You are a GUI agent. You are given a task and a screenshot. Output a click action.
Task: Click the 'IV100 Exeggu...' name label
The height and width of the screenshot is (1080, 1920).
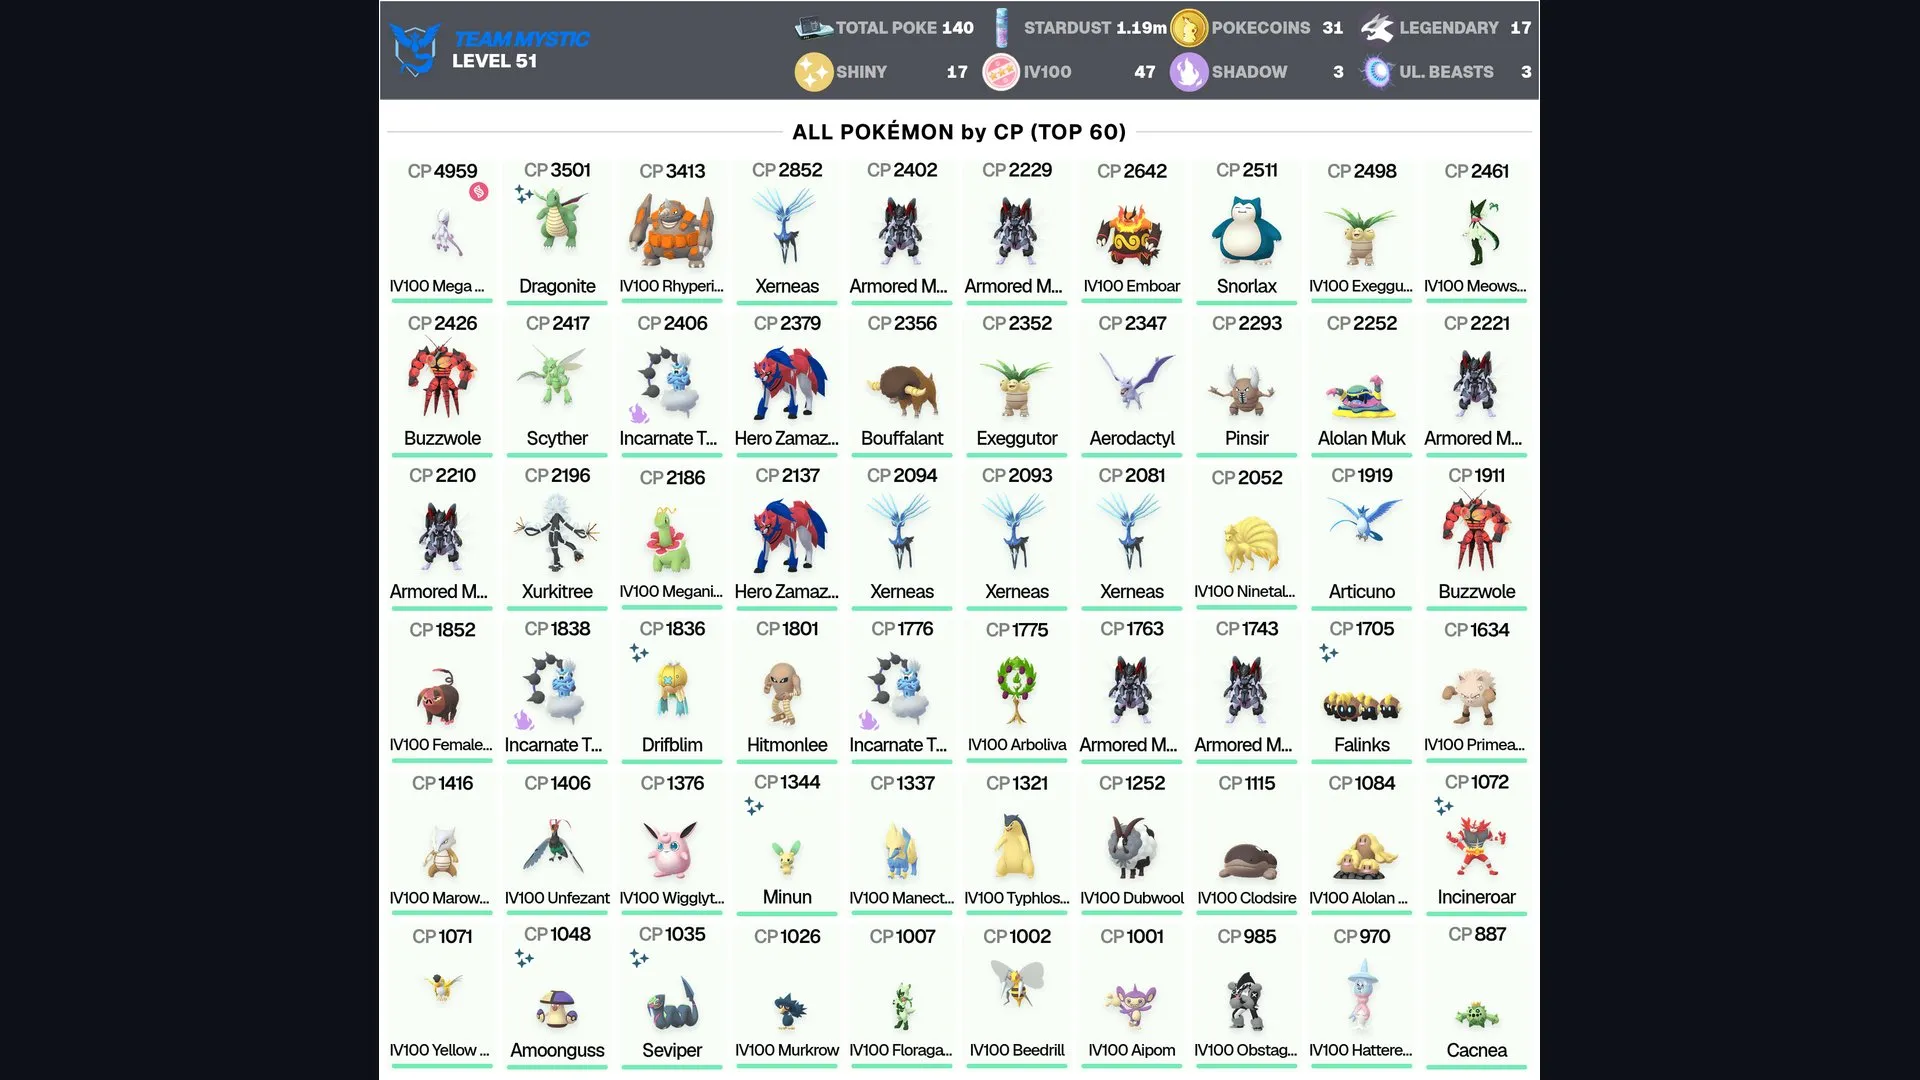pos(1361,286)
